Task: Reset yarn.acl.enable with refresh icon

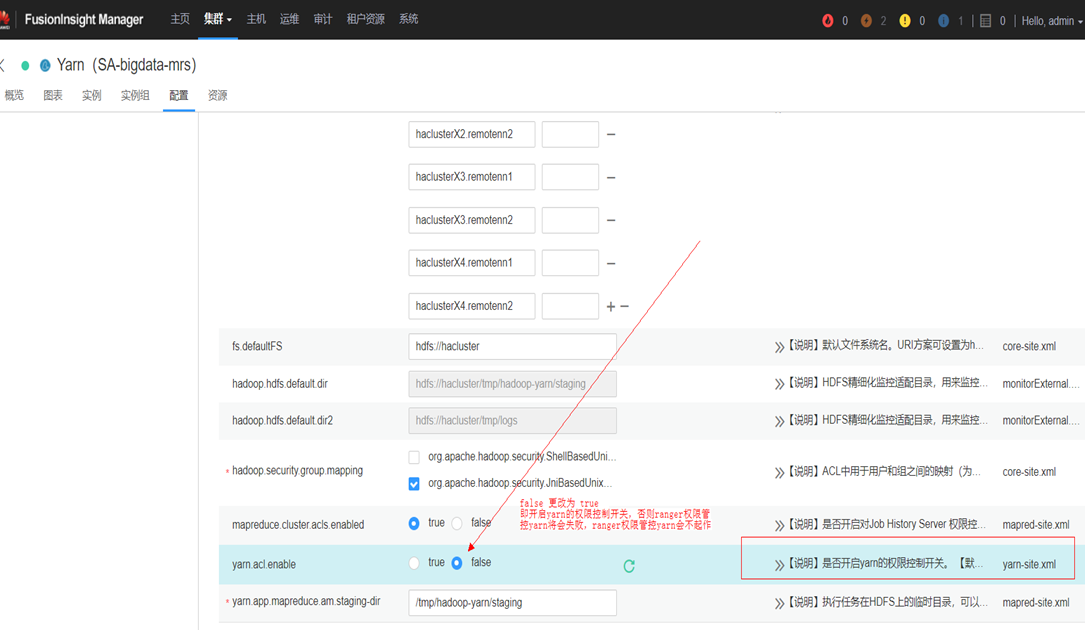Action: (629, 566)
